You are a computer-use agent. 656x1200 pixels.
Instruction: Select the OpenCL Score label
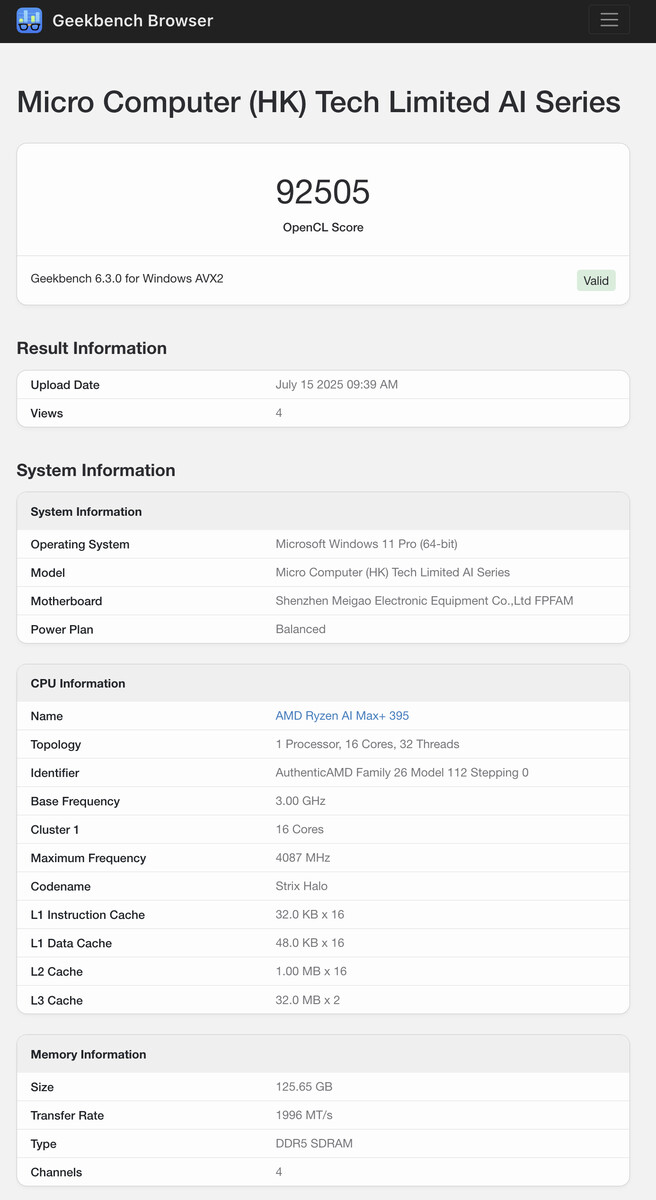[x=323, y=227]
